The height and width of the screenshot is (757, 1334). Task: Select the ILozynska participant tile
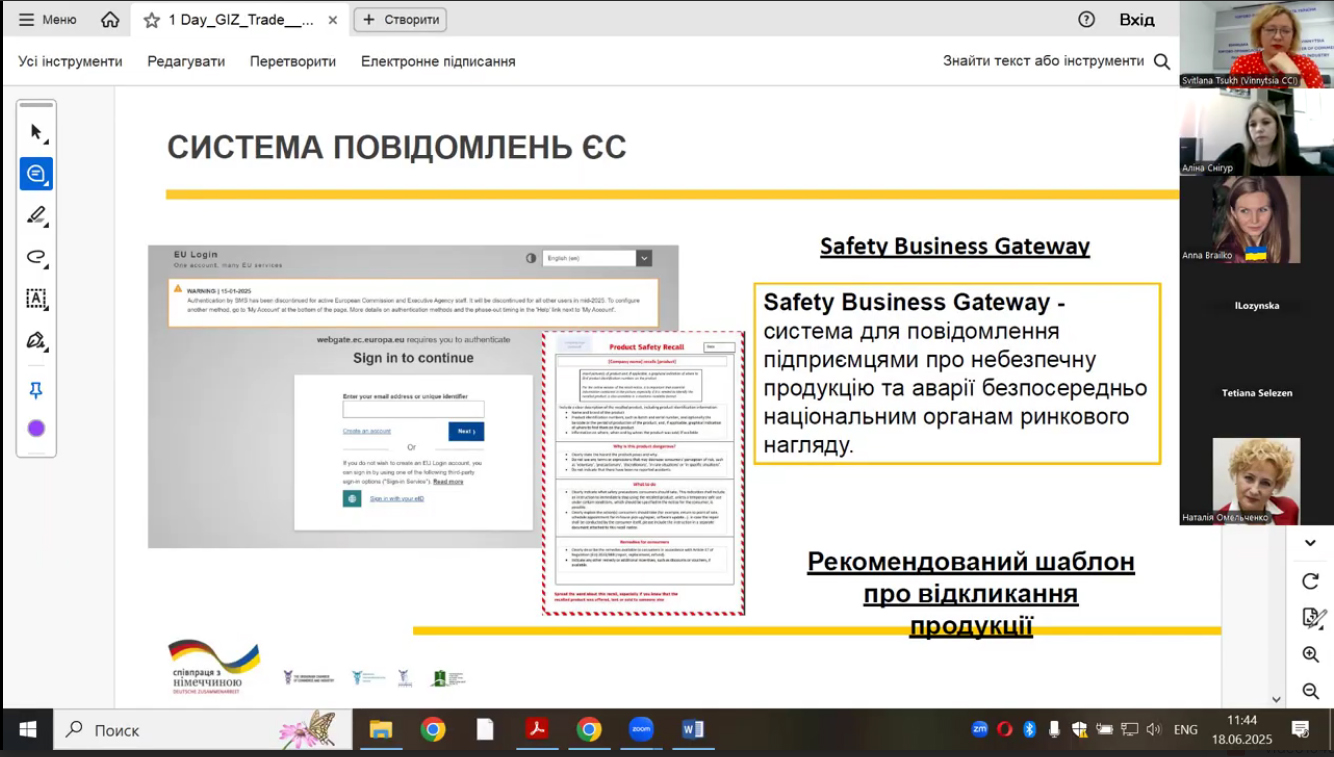coord(1257,306)
